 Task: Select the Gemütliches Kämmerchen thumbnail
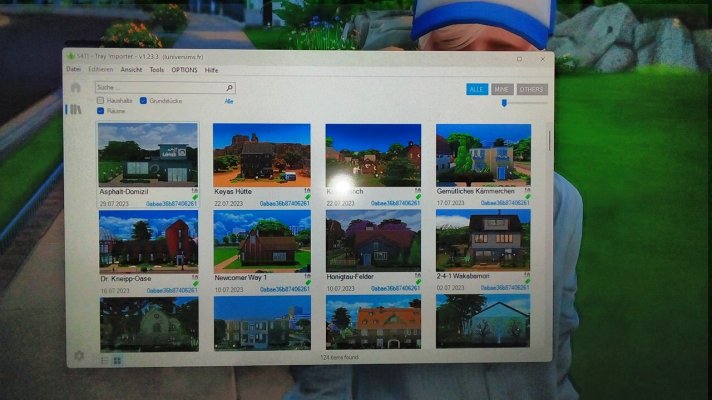click(483, 155)
